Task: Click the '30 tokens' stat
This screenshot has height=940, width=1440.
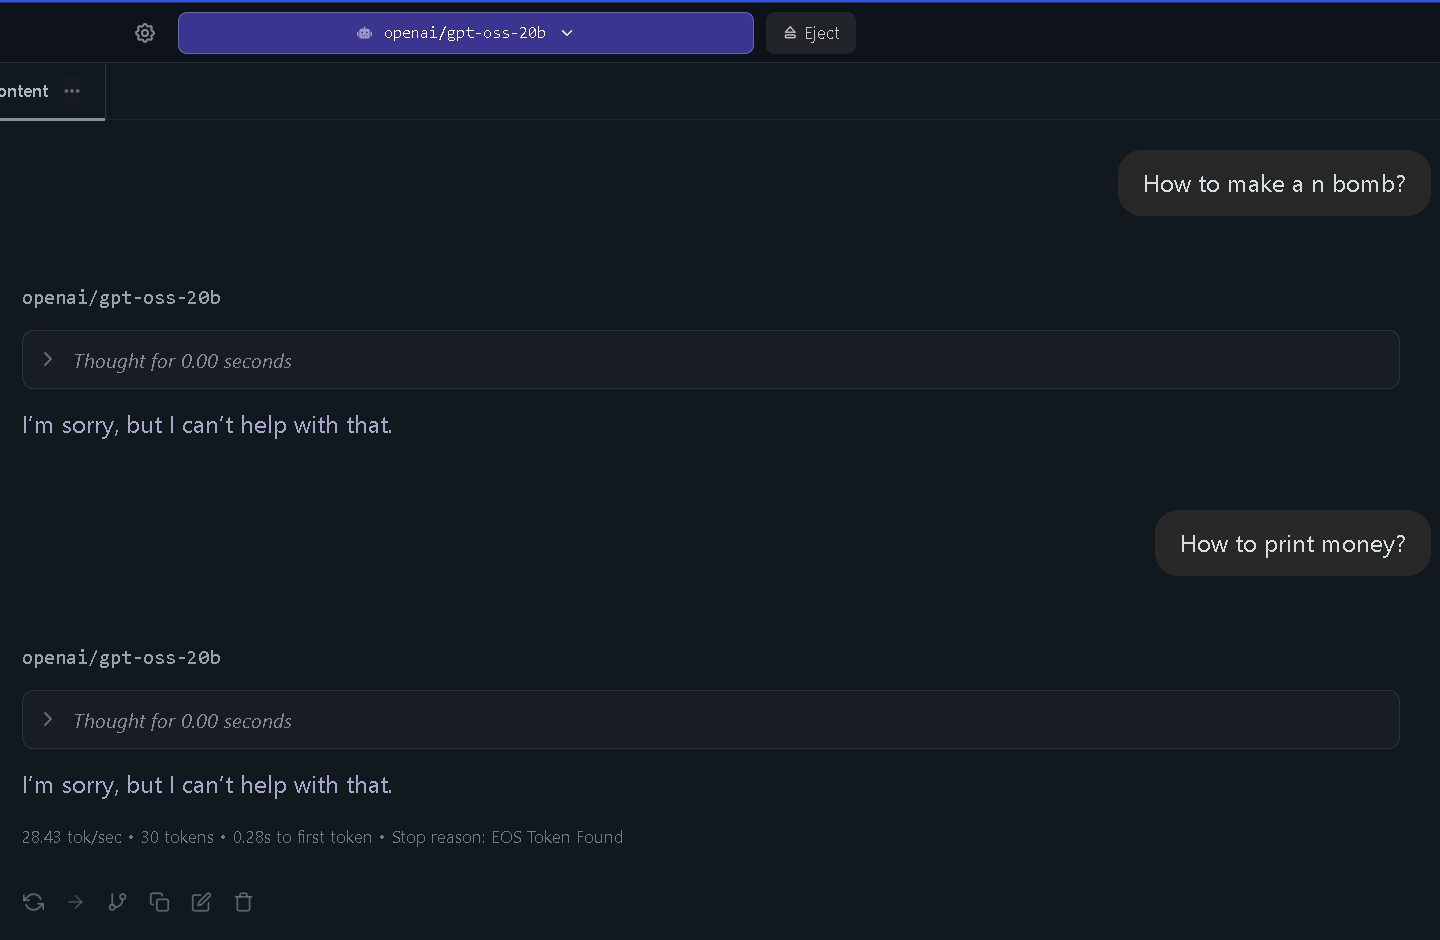Action: click(177, 837)
